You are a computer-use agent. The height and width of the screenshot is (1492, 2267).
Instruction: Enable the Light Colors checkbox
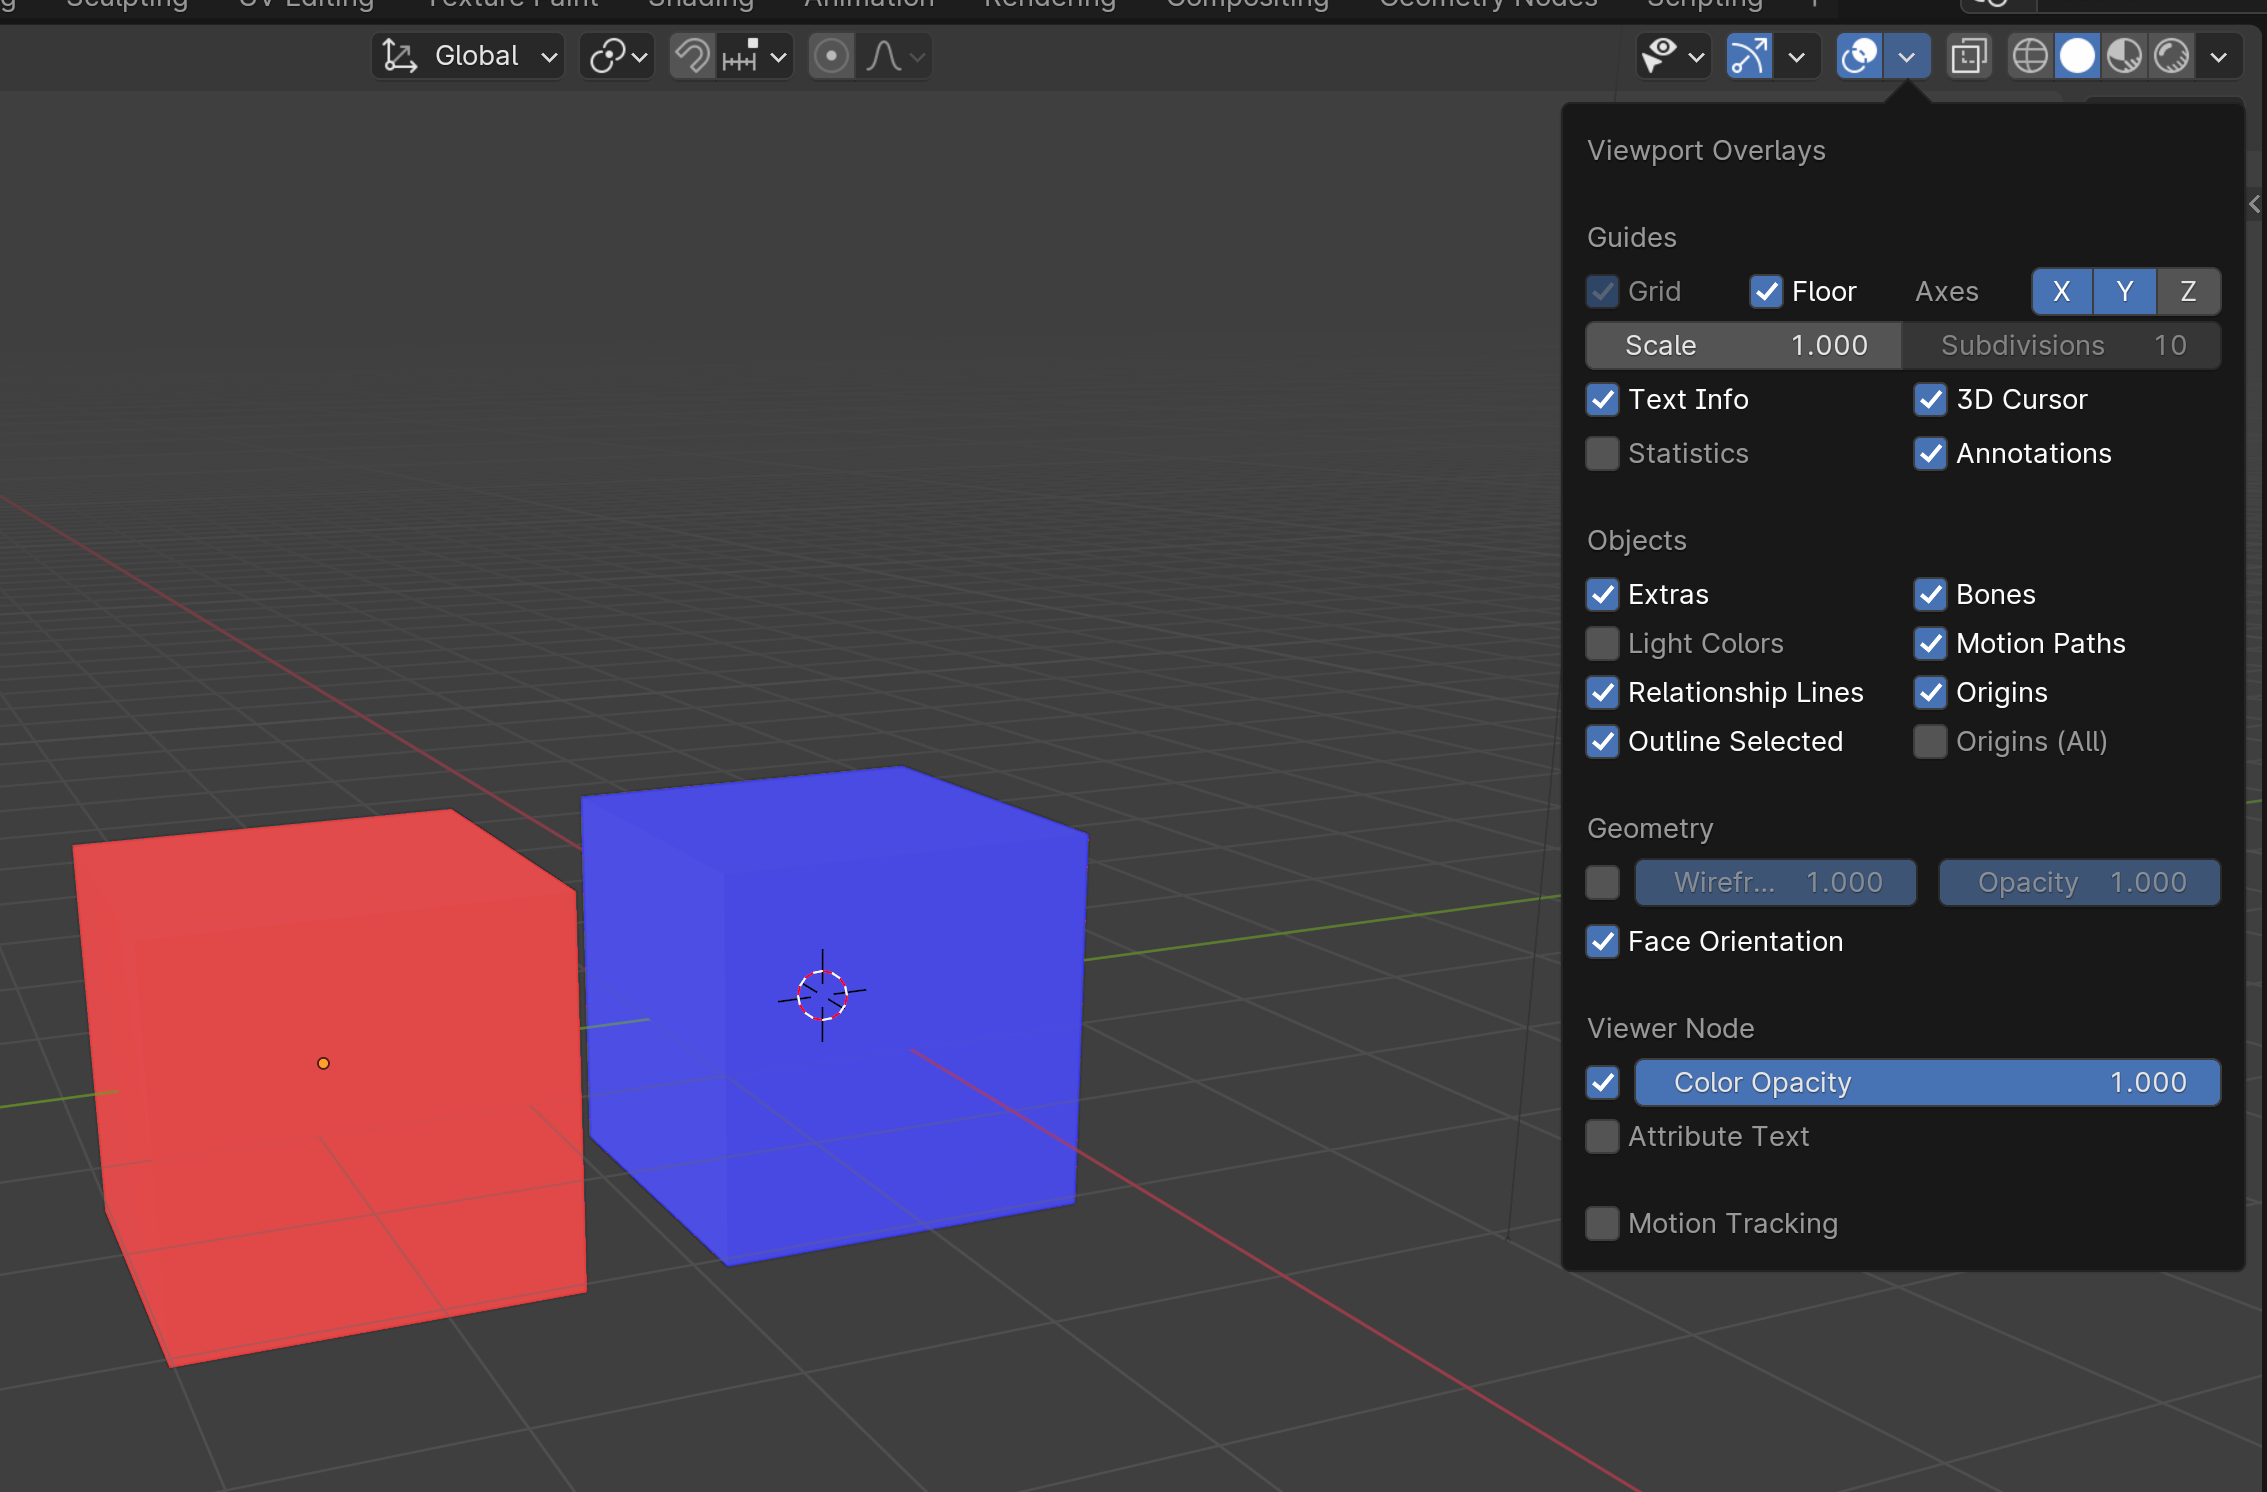[1603, 644]
